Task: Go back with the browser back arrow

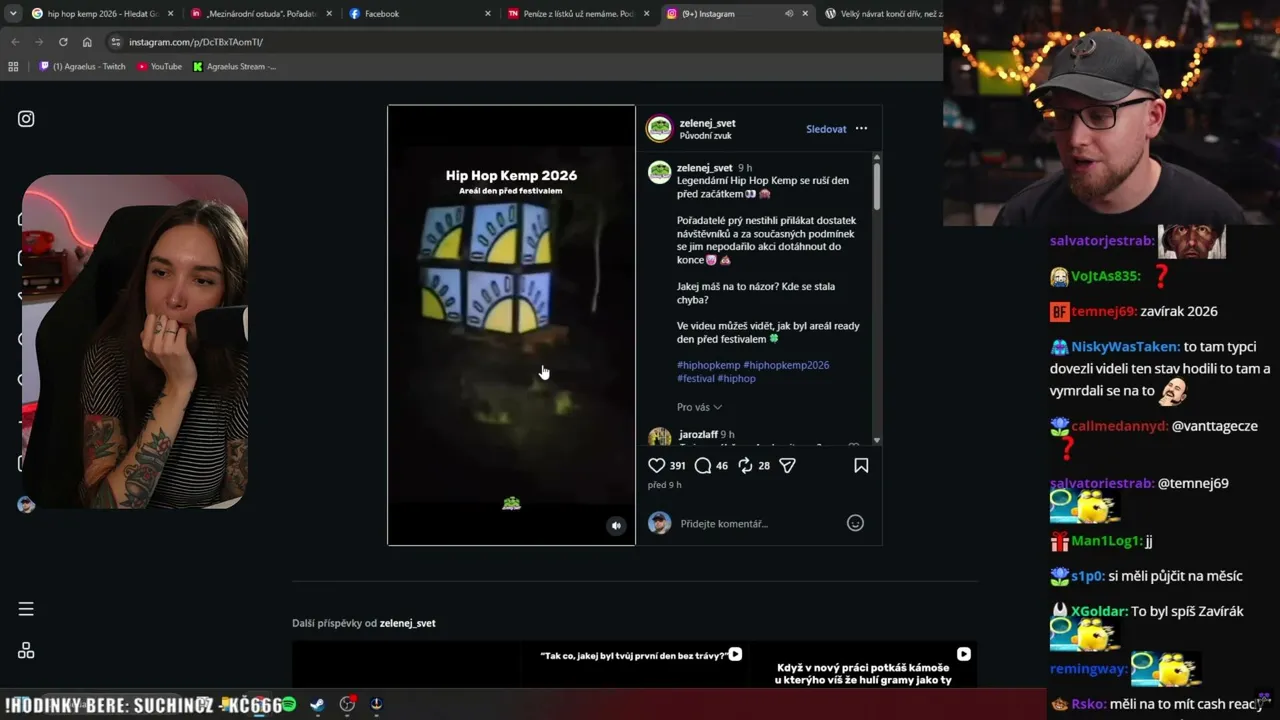Action: pyautogui.click(x=15, y=42)
